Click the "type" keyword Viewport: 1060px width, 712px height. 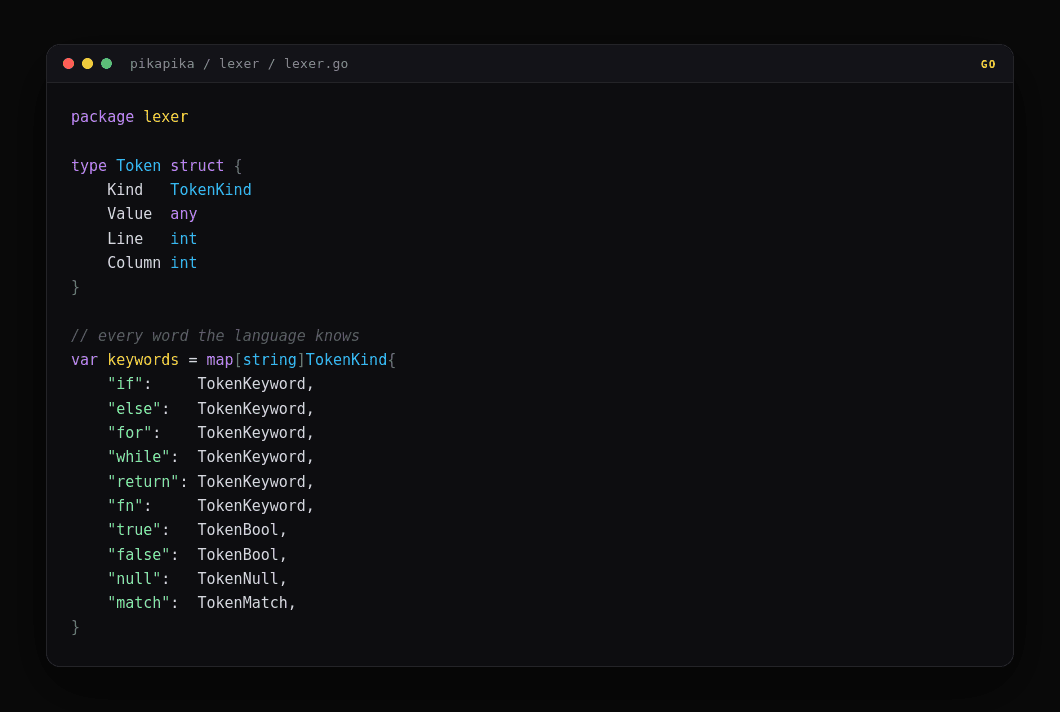click(89, 166)
